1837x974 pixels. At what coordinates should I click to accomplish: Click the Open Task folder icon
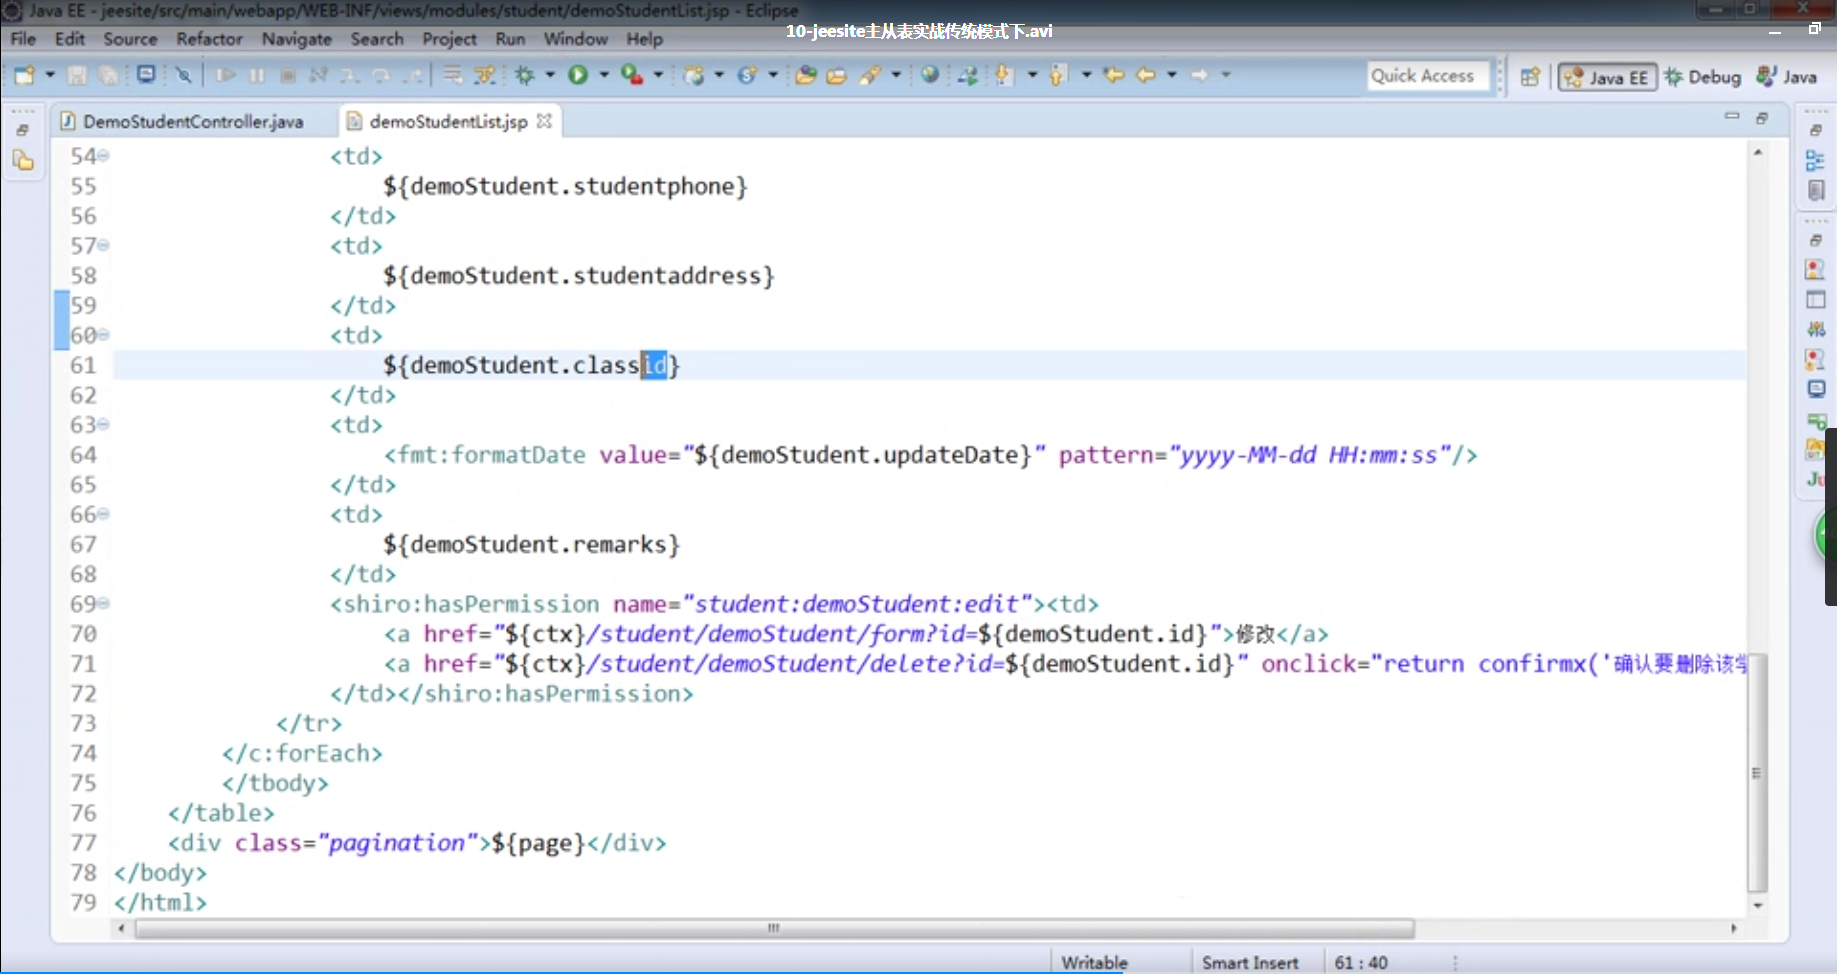pos(837,75)
